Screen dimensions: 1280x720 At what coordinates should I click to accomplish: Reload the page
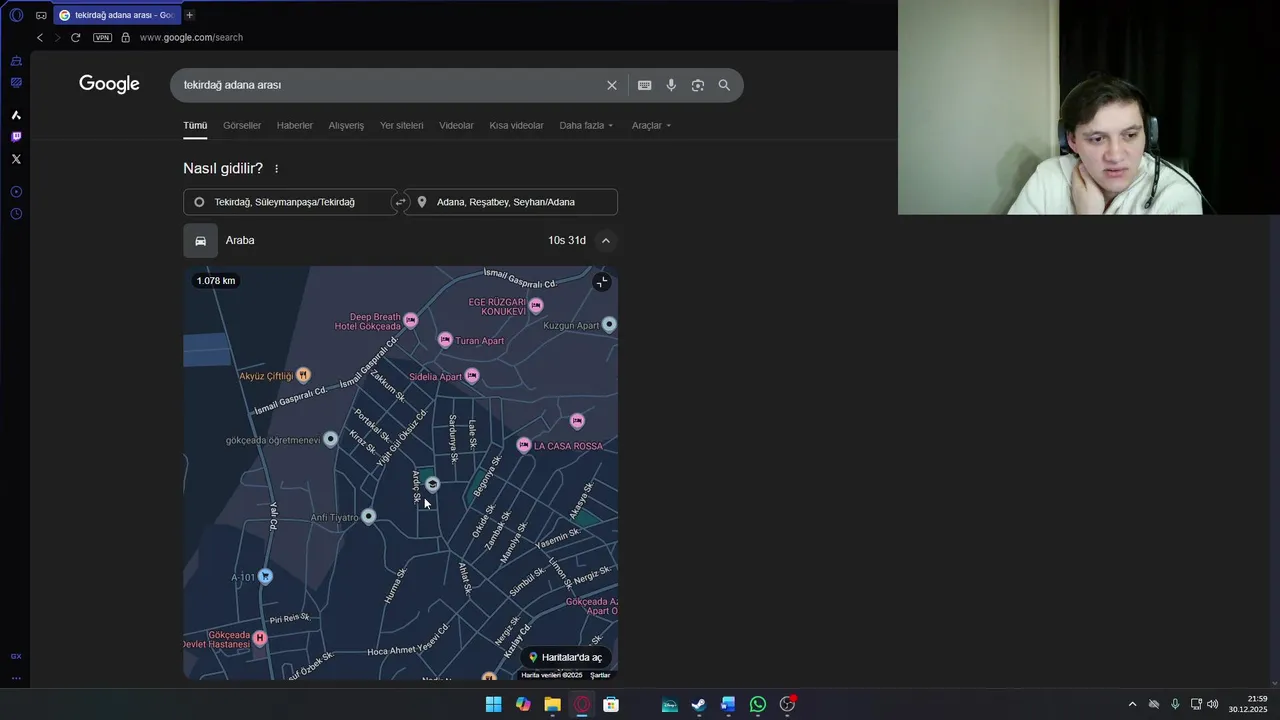click(x=75, y=37)
